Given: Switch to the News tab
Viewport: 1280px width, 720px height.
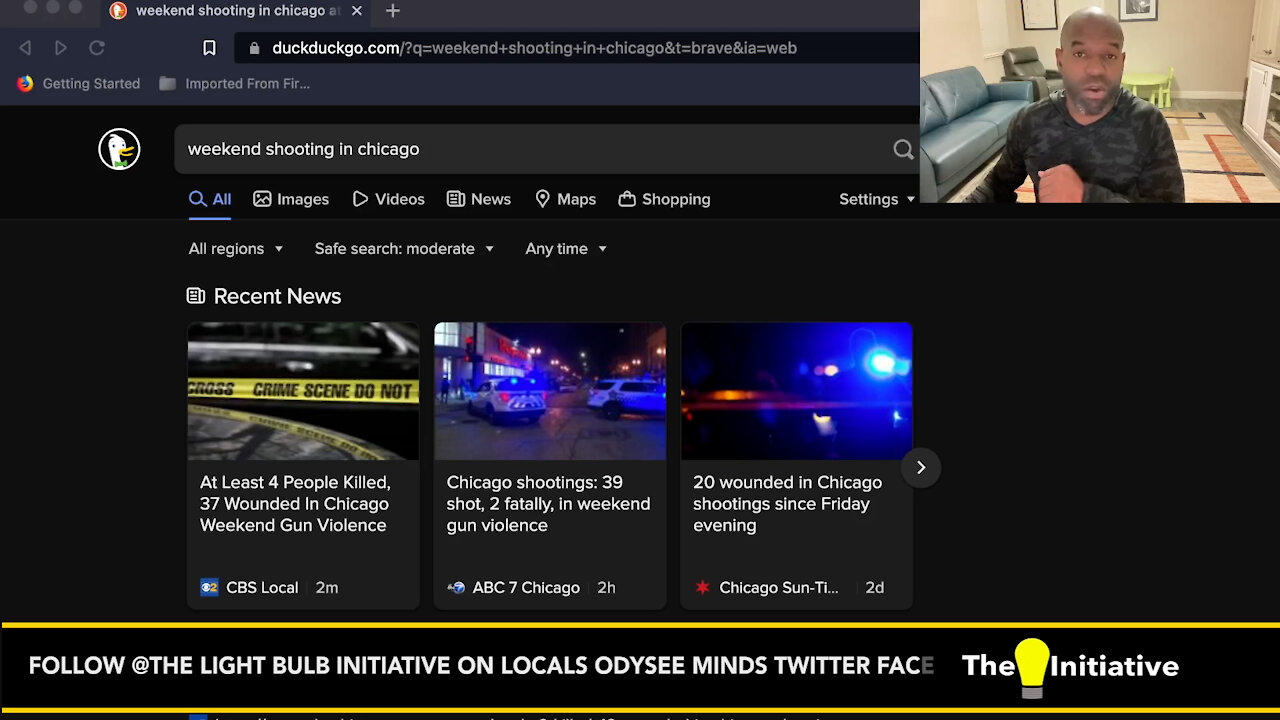Looking at the screenshot, I should coord(479,199).
